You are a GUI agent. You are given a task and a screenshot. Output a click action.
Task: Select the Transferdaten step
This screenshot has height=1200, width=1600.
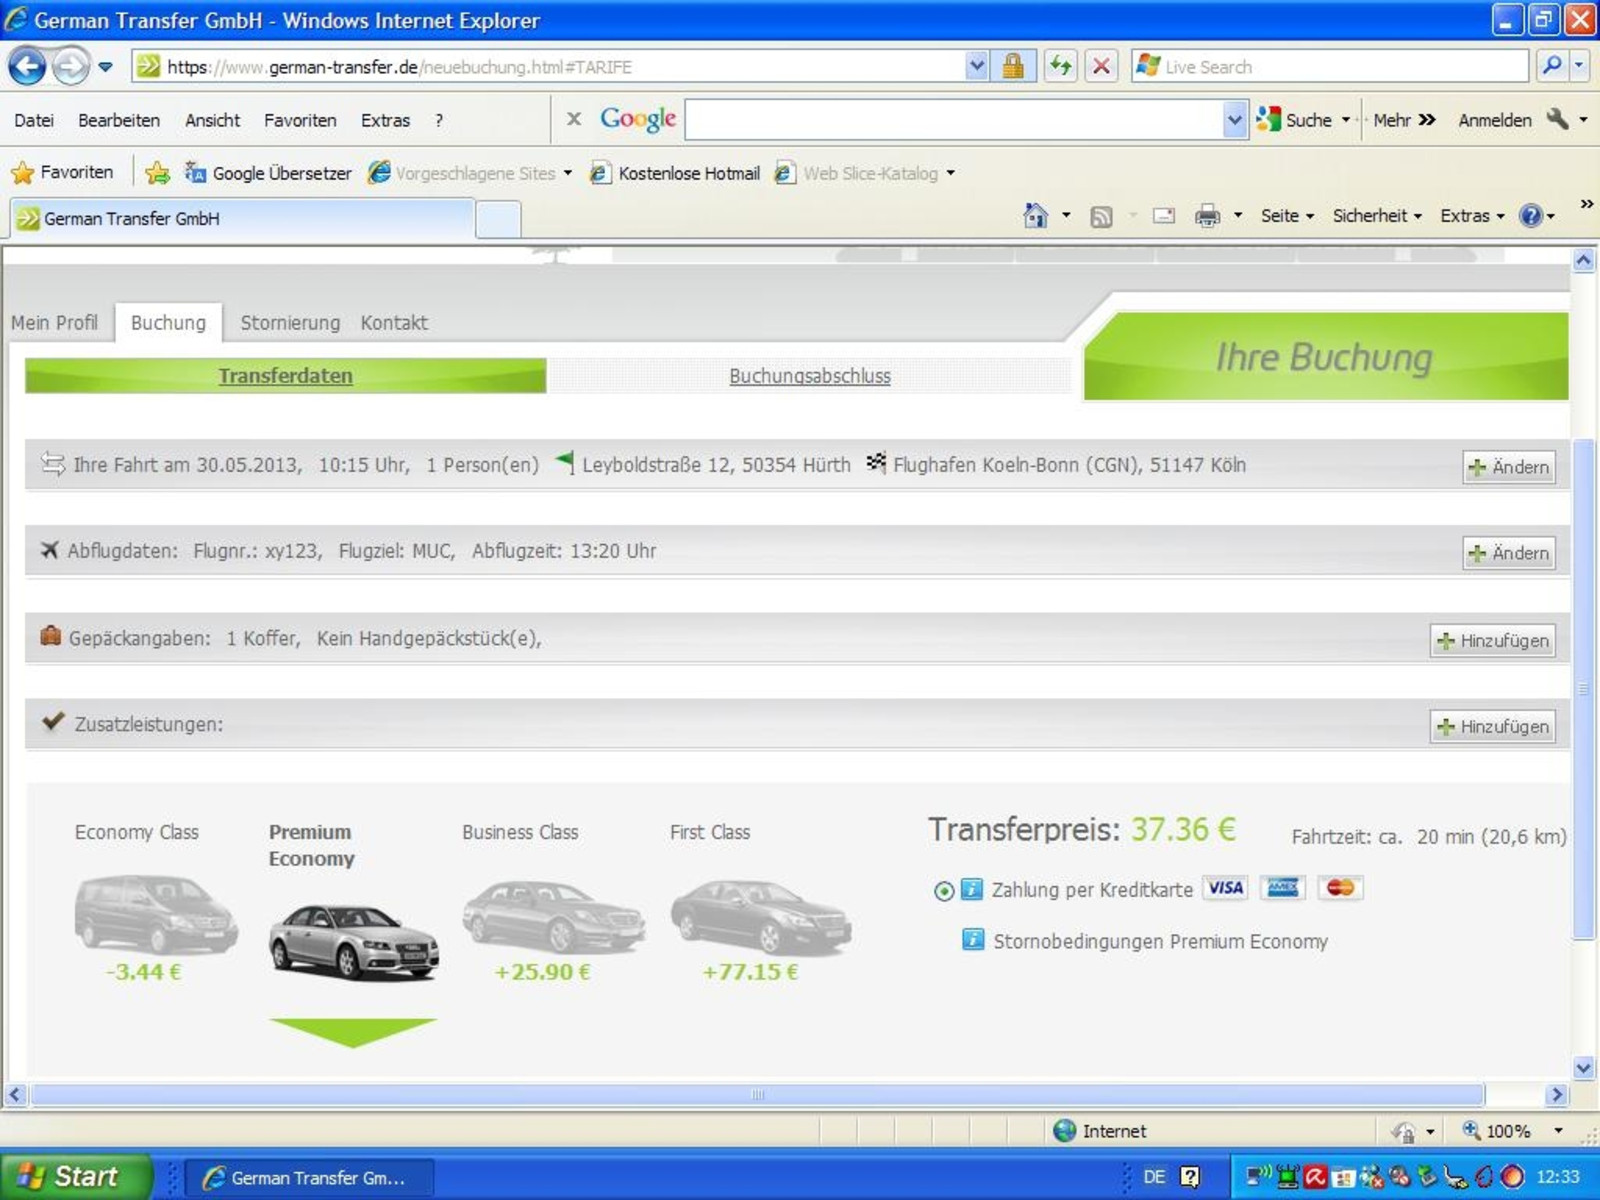click(286, 376)
